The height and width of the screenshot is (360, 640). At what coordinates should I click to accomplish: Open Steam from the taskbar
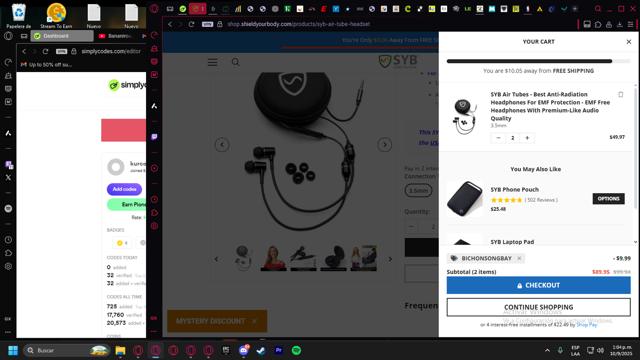click(261, 350)
